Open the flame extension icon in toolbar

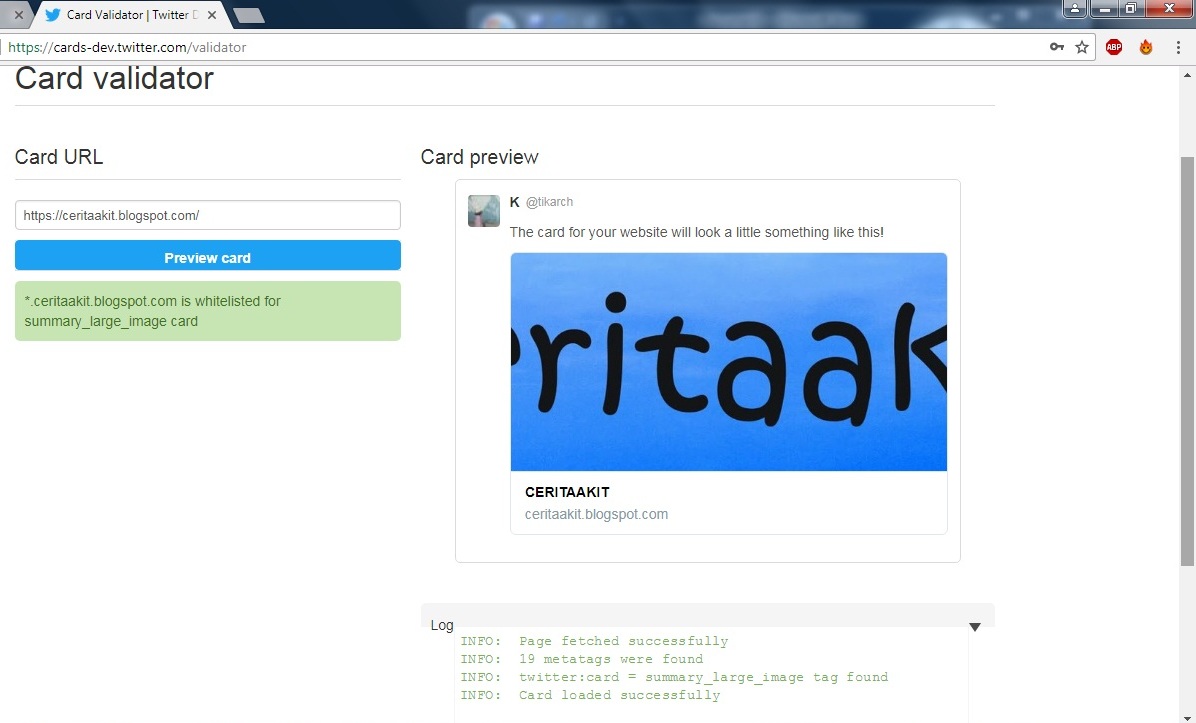[x=1146, y=47]
